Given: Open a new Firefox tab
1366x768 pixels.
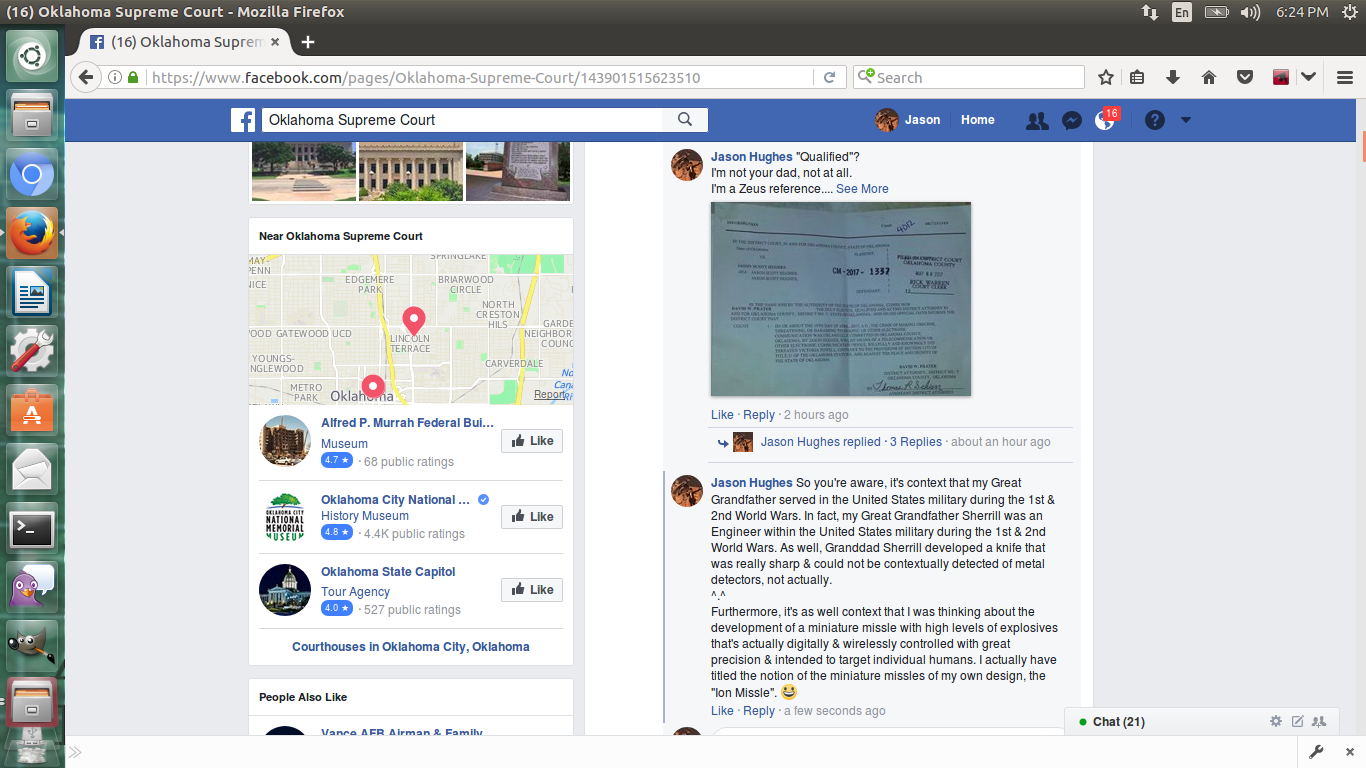Looking at the screenshot, I should click(x=308, y=42).
